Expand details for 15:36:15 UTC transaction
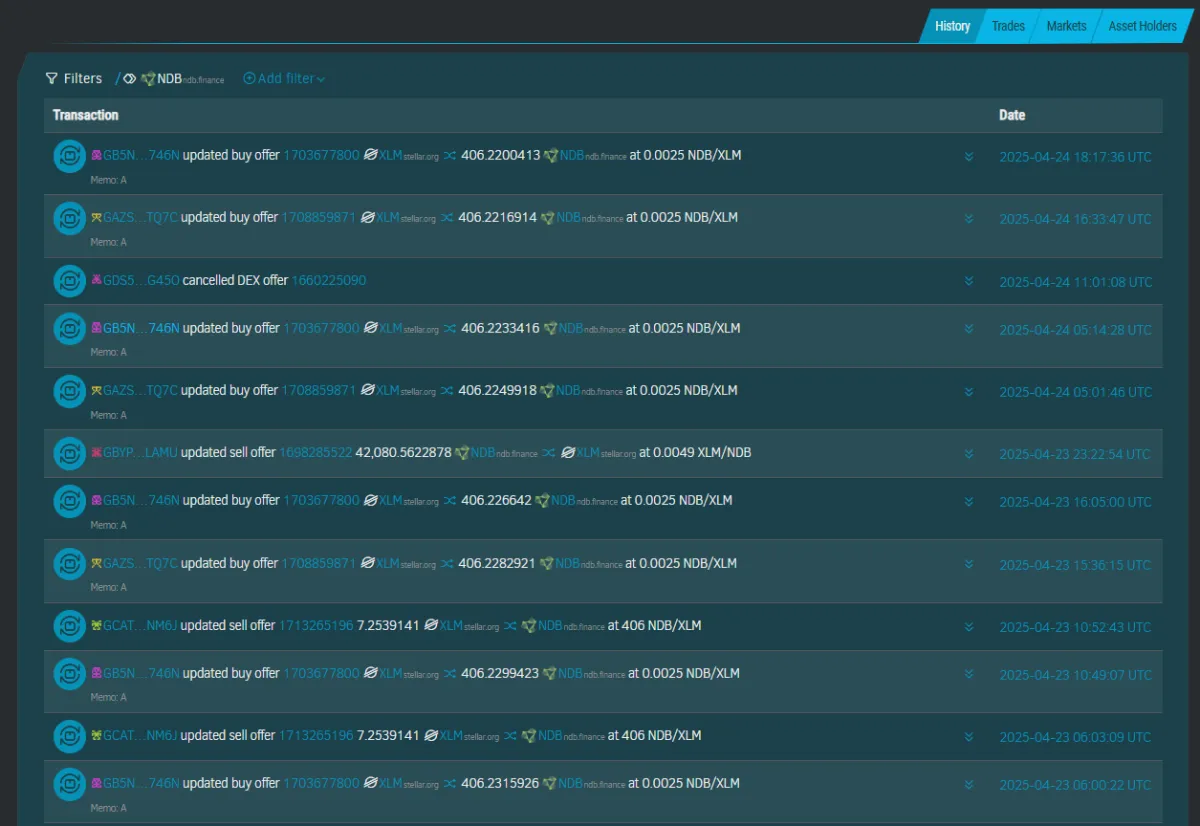Image resolution: width=1200 pixels, height=826 pixels. 968,565
